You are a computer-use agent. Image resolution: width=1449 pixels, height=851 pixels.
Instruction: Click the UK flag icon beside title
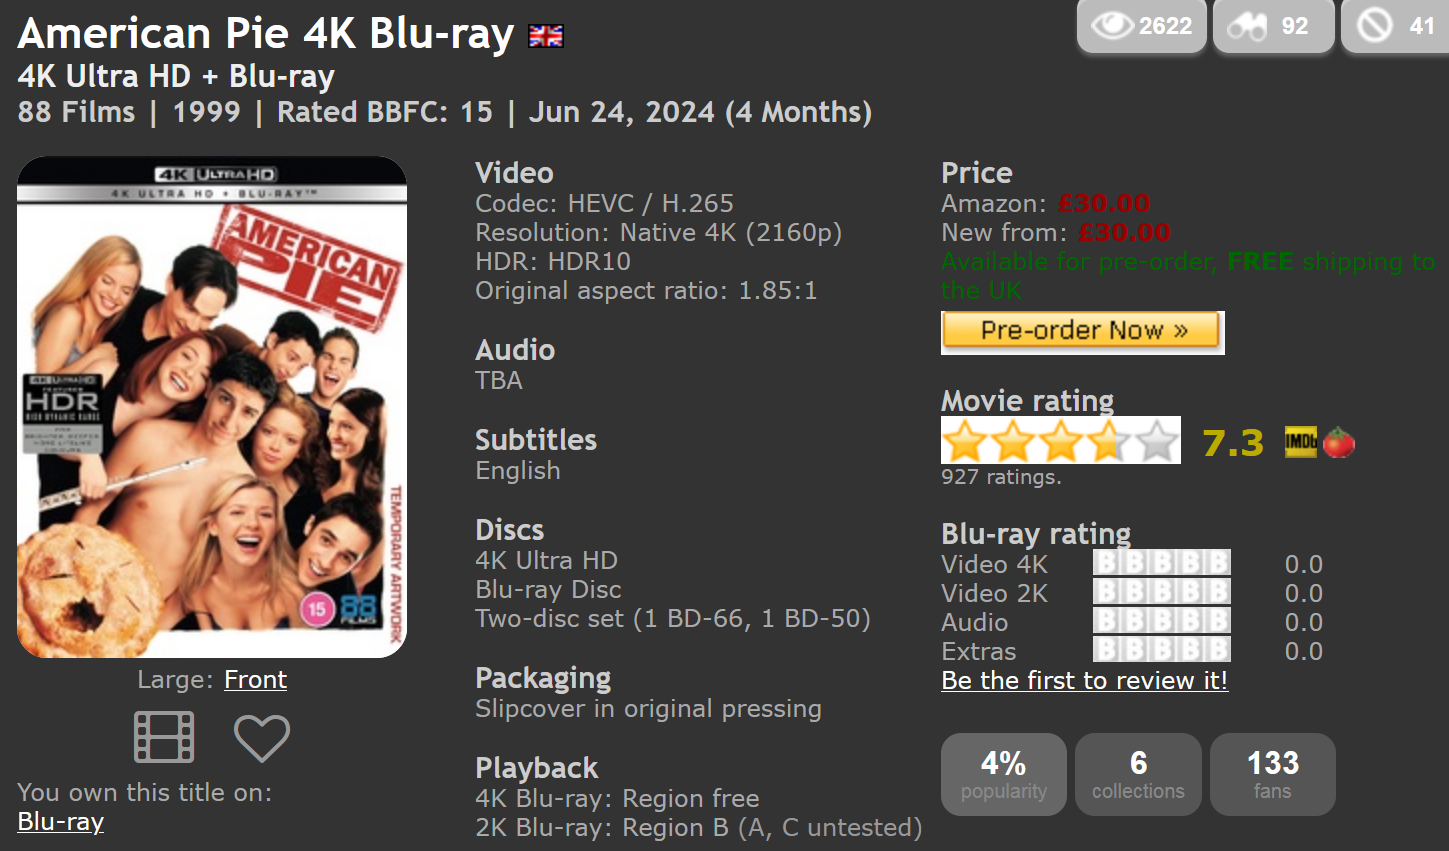(x=546, y=37)
